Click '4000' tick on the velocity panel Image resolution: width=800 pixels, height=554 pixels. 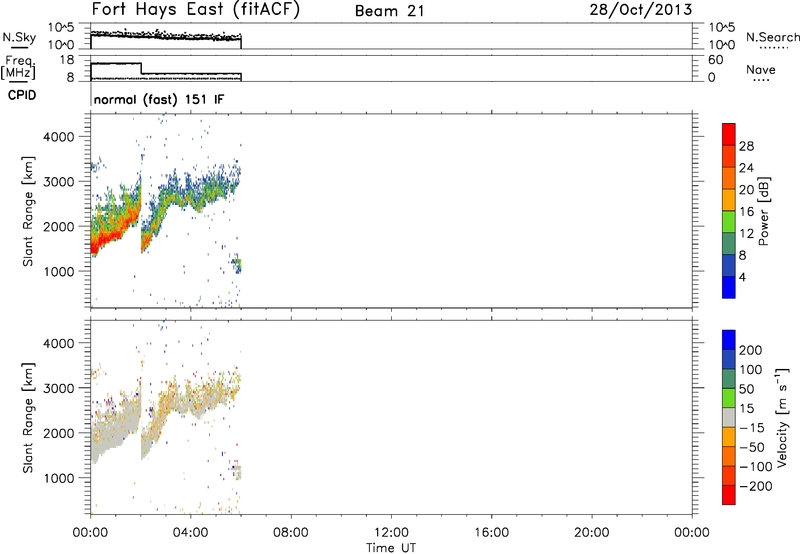point(58,343)
